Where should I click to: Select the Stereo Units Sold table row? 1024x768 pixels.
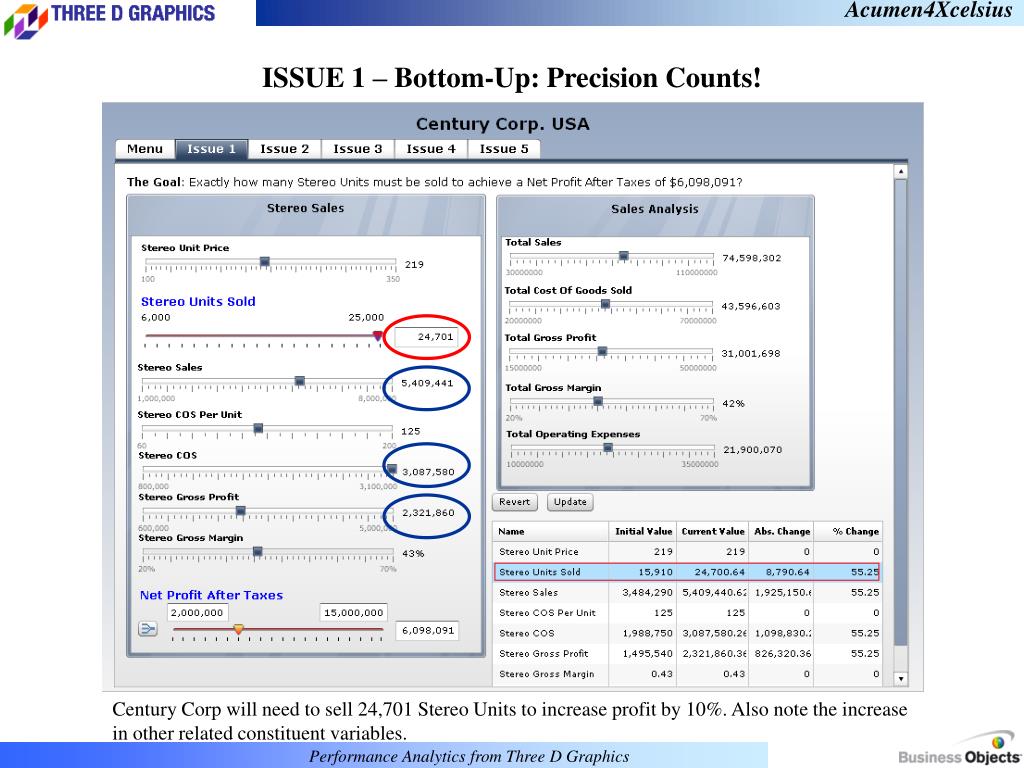(x=687, y=572)
